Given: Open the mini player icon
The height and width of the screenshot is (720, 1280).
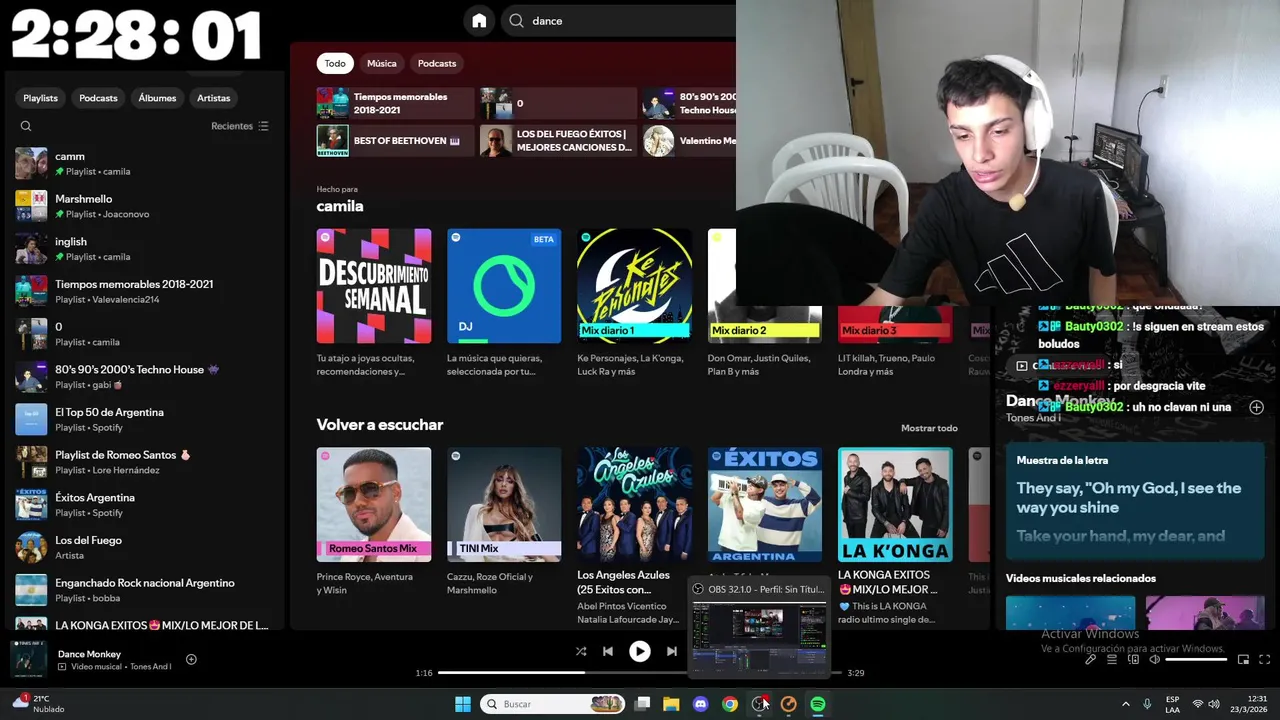Looking at the screenshot, I should pos(1243,659).
